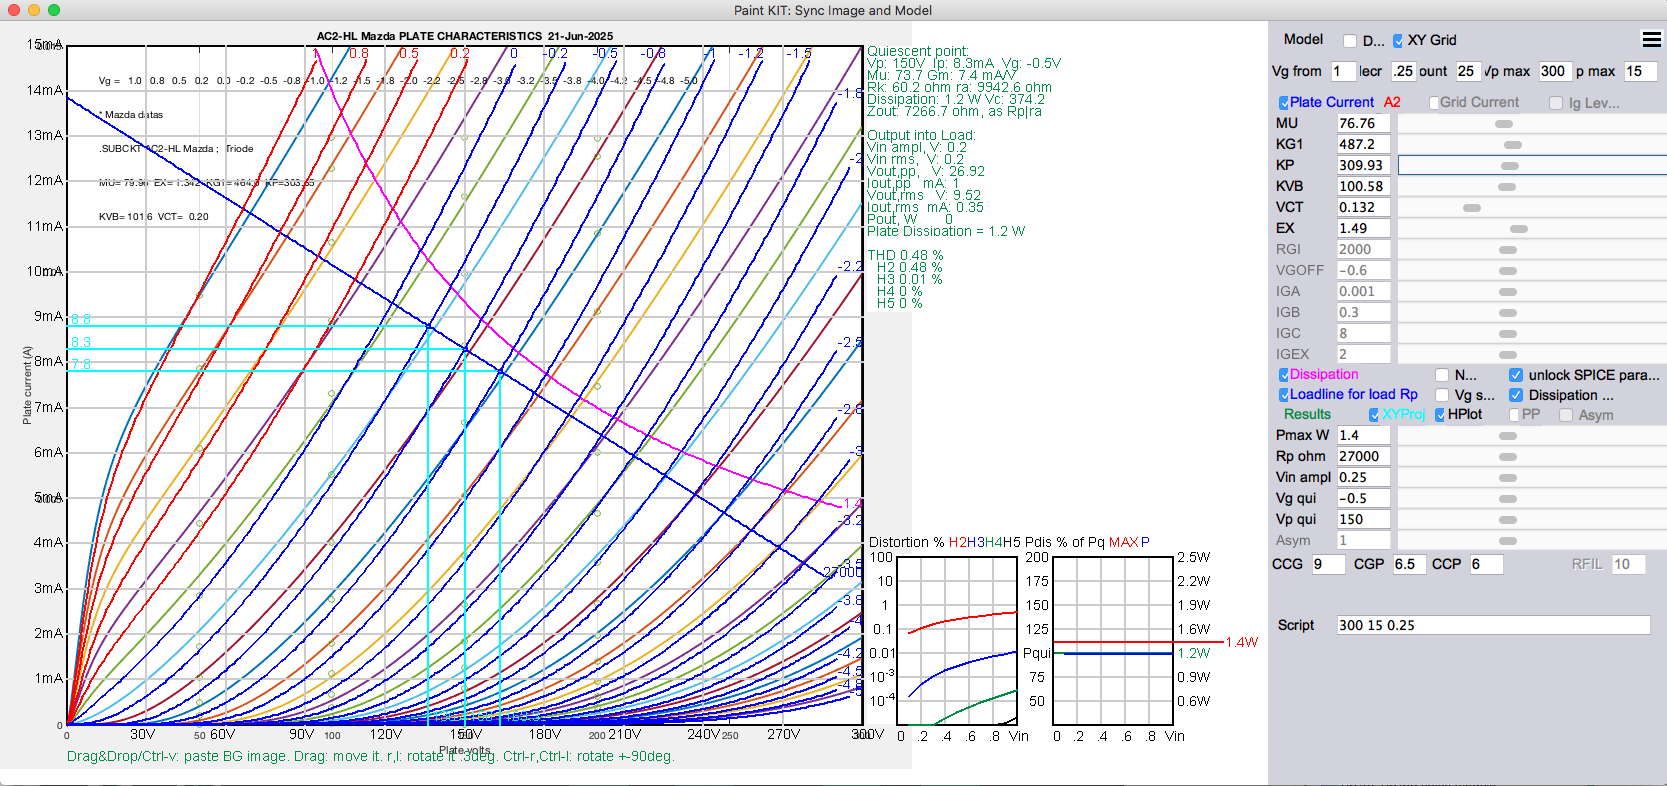1667x786 pixels.
Task: Uncheck Loadline for load Rp
Action: 1284,395
